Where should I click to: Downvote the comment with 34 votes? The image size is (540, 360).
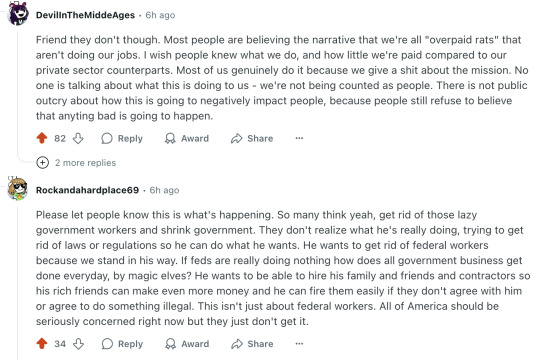[x=78, y=343]
